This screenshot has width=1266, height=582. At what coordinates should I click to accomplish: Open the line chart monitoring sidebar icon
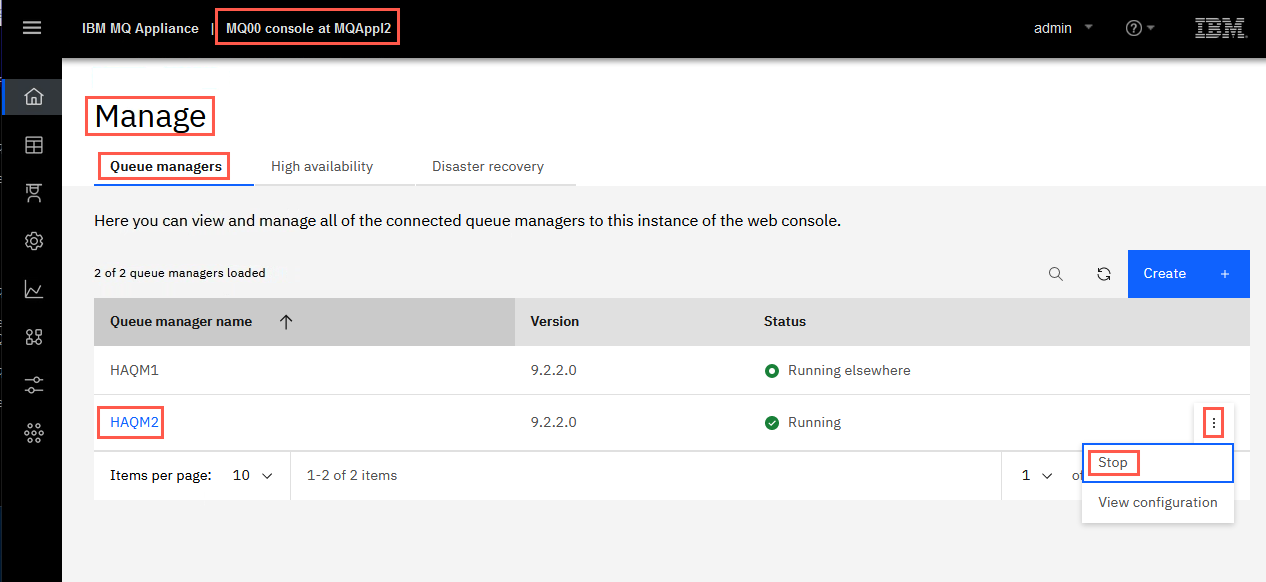[x=34, y=289]
